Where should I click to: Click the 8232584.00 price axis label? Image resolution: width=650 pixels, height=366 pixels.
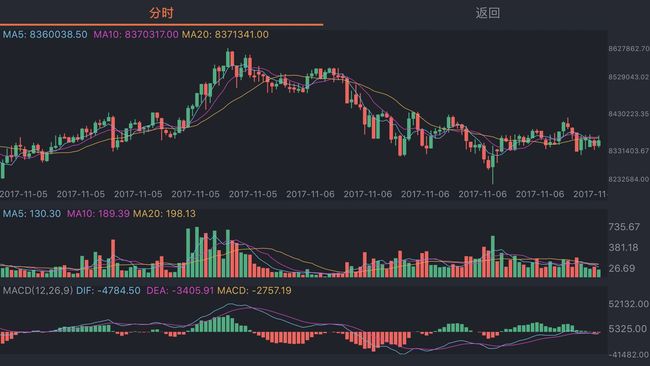coord(629,179)
